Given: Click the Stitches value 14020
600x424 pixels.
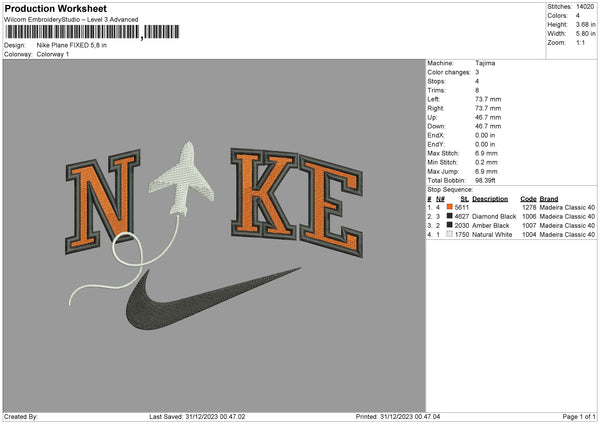Looking at the screenshot, I should pyautogui.click(x=585, y=7).
